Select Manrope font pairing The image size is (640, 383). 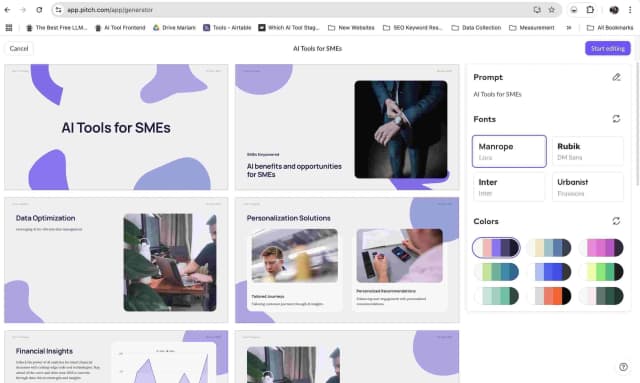point(509,151)
